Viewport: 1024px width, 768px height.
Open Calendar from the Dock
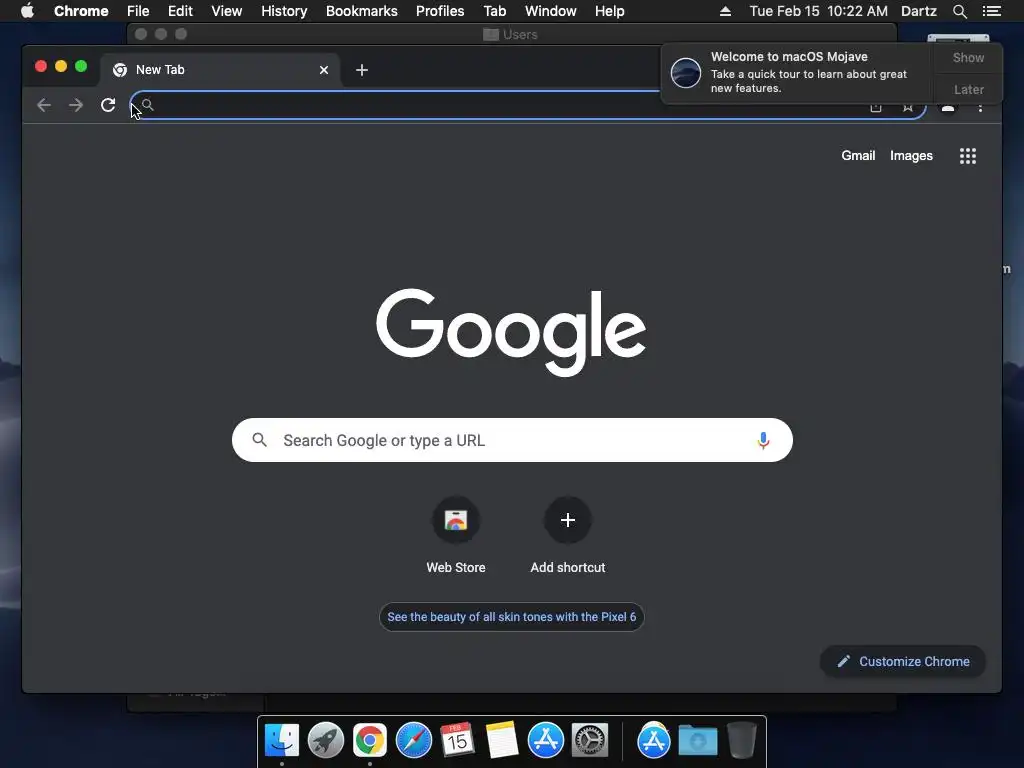[x=457, y=740]
